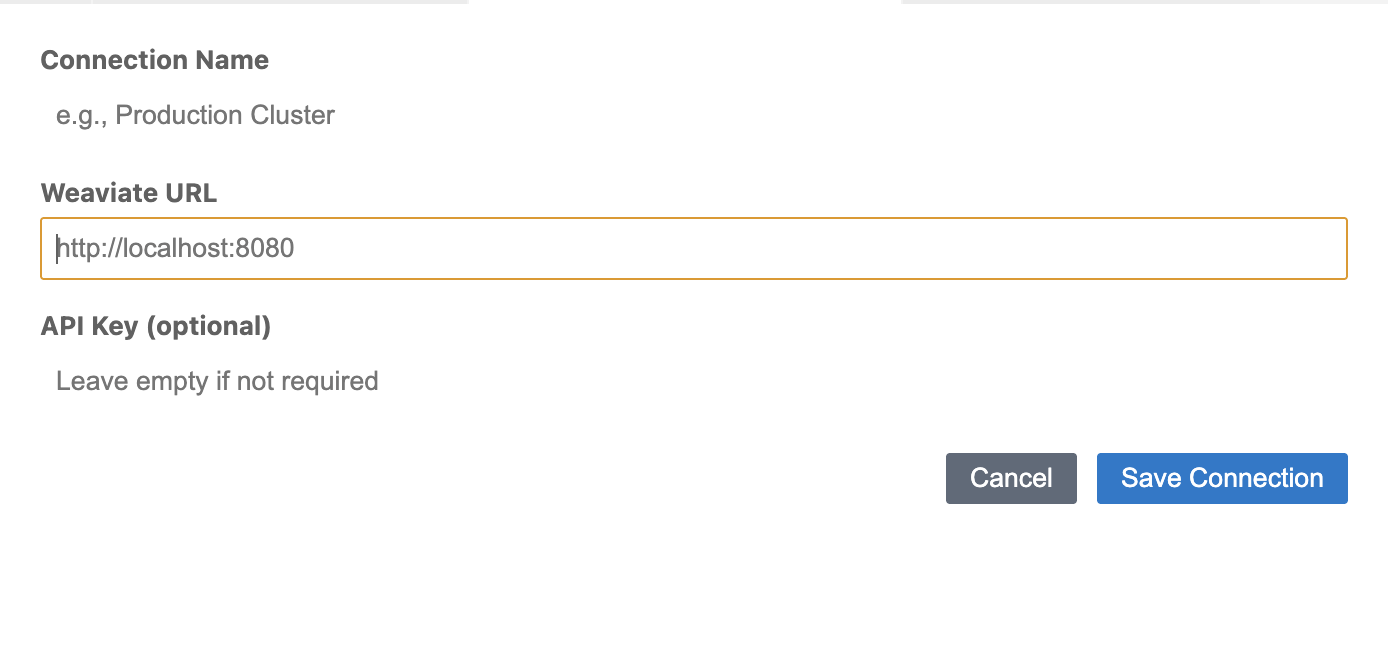Click the "Connection Name" label

point(155,60)
